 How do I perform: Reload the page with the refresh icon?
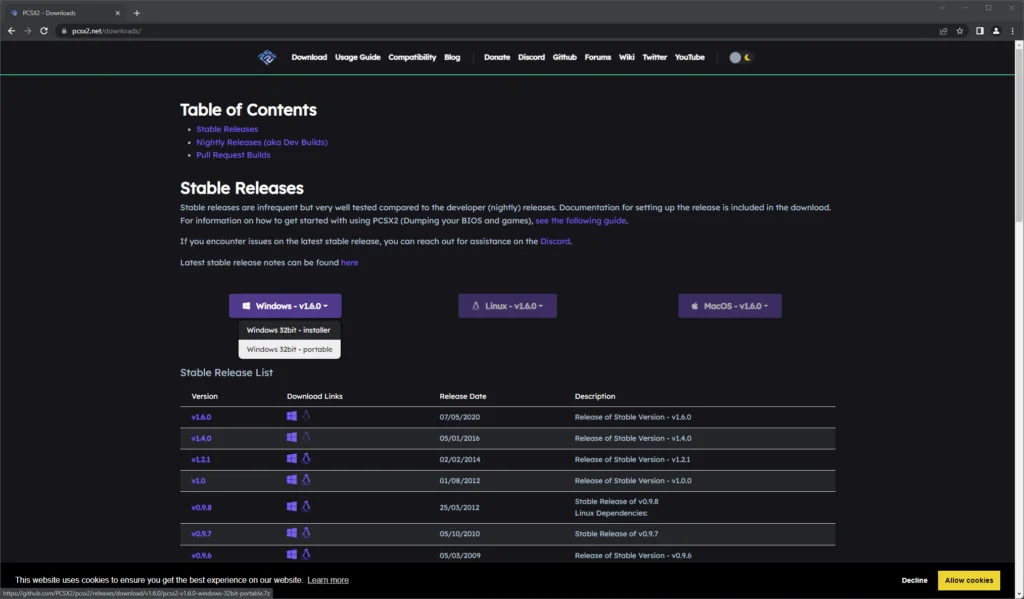click(x=44, y=31)
